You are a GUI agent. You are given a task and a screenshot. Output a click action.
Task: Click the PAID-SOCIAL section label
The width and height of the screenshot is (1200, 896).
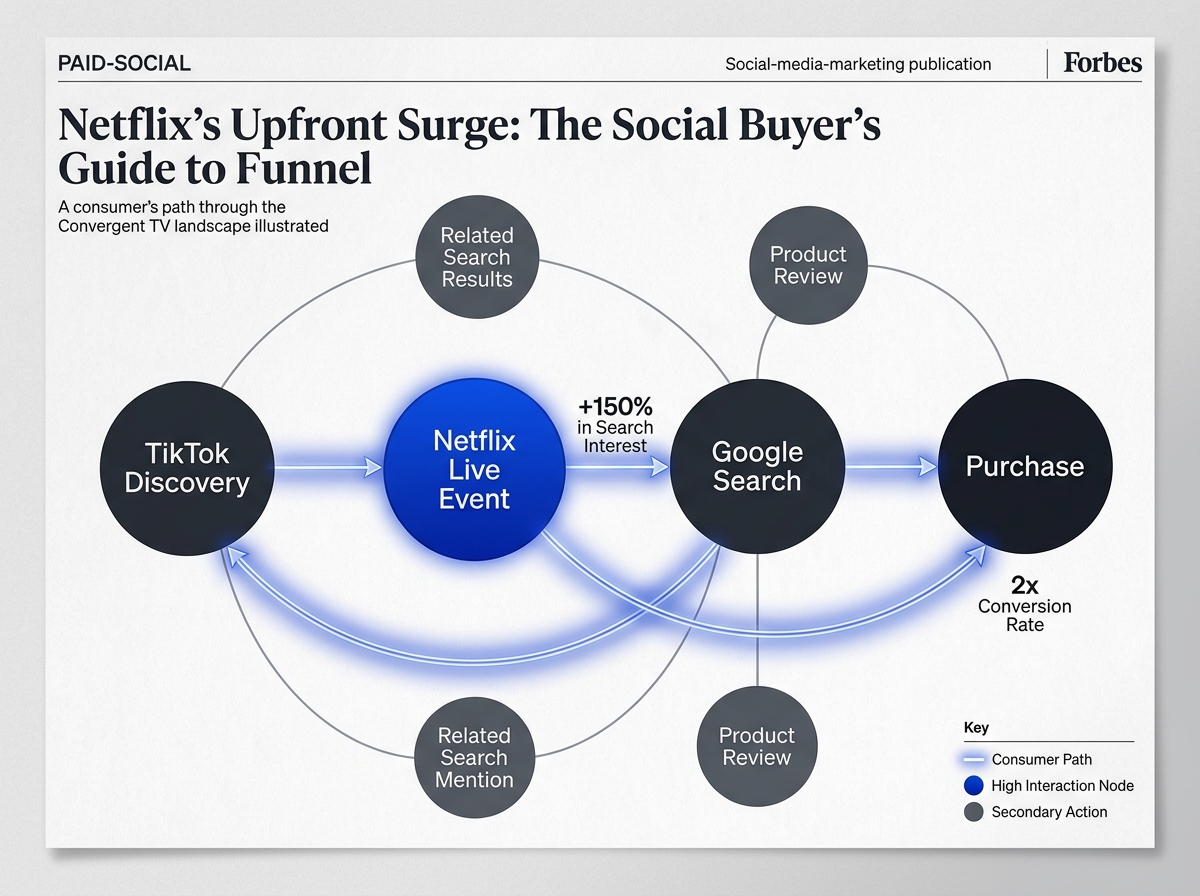coord(125,64)
